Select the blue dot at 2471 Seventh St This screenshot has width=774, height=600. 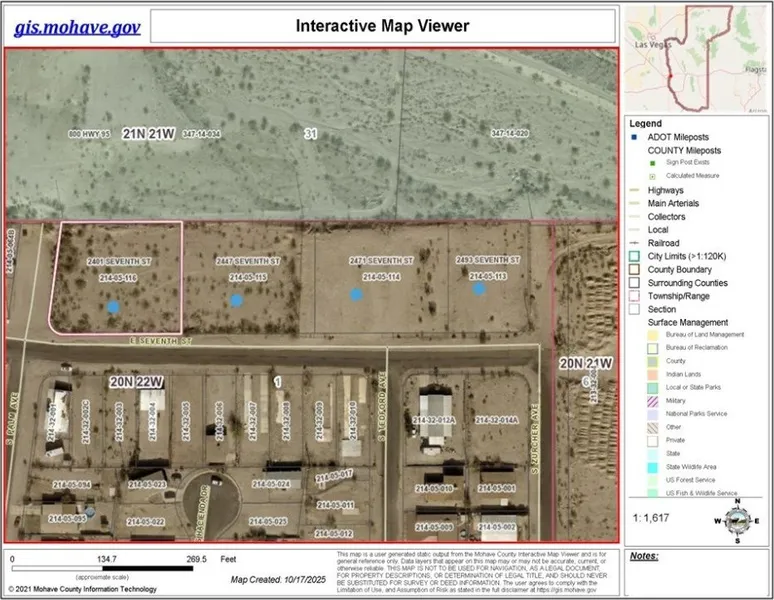tap(356, 294)
